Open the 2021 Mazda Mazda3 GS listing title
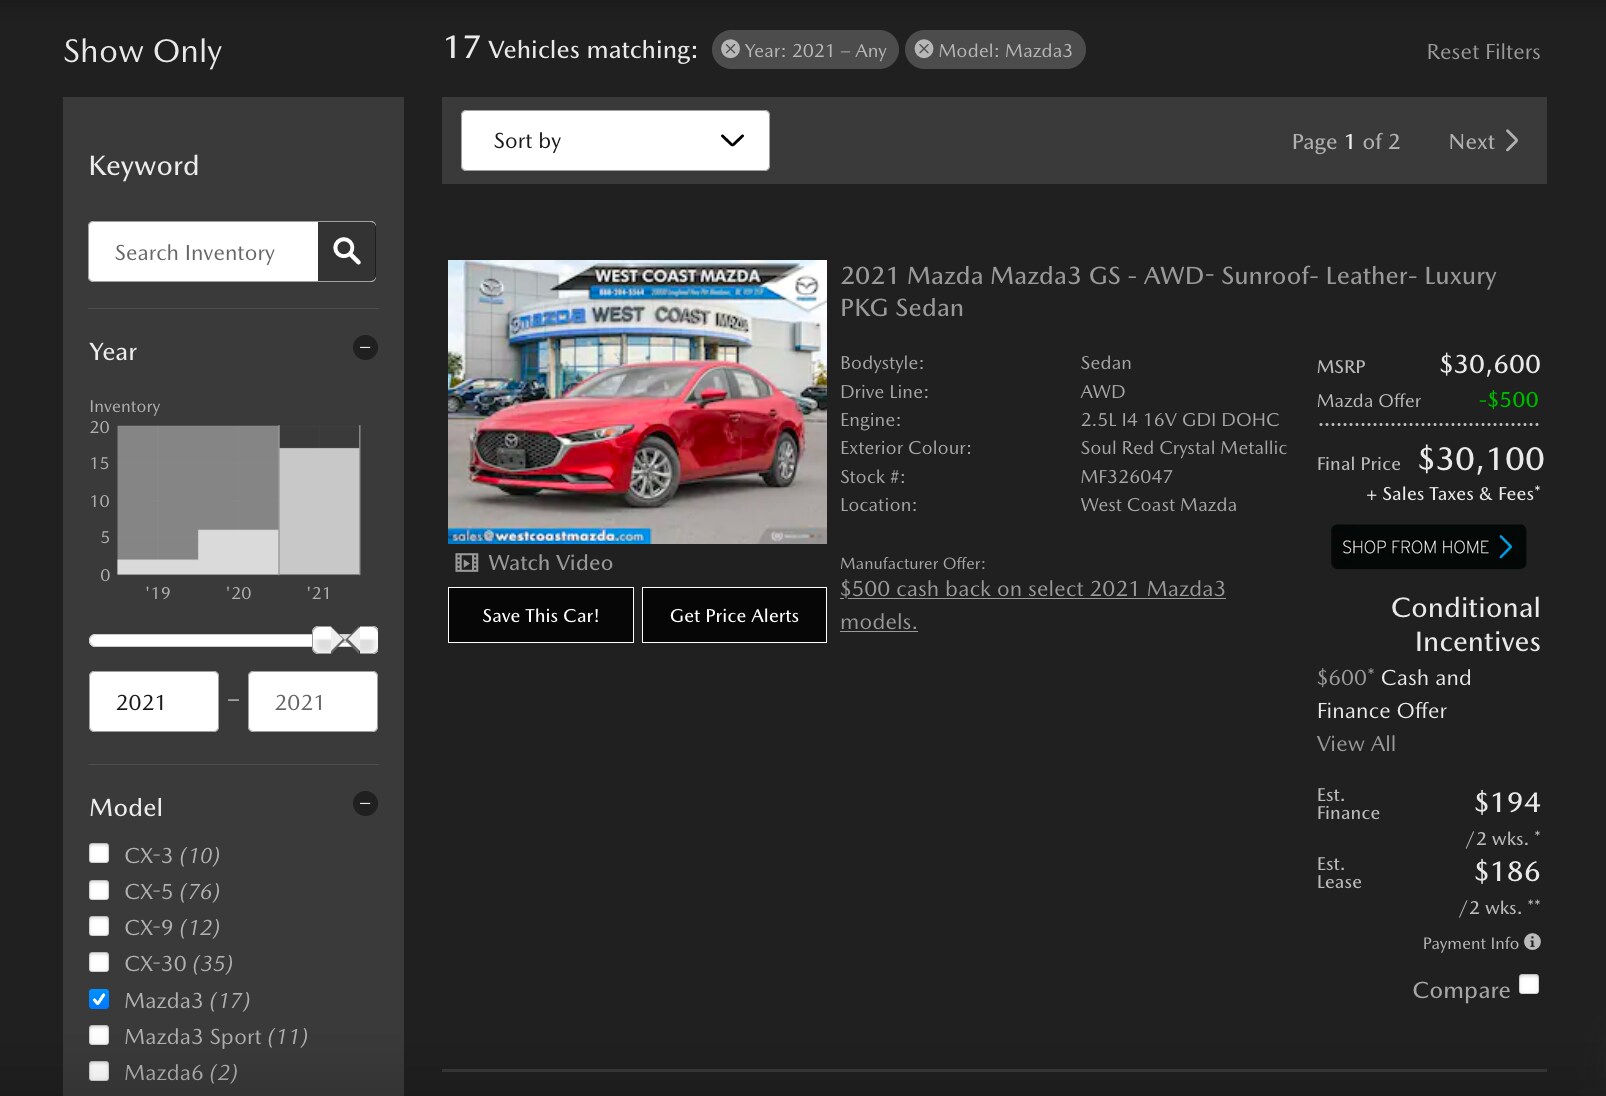The image size is (1606, 1096). pos(1168,291)
